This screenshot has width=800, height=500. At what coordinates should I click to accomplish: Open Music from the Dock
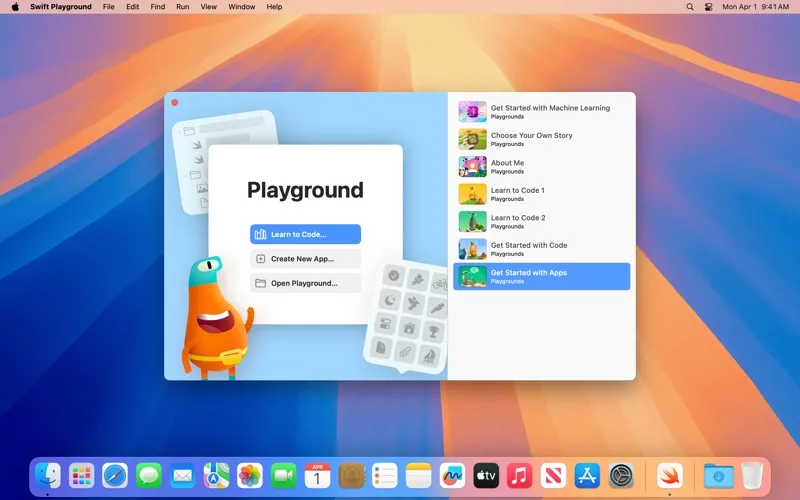519,476
